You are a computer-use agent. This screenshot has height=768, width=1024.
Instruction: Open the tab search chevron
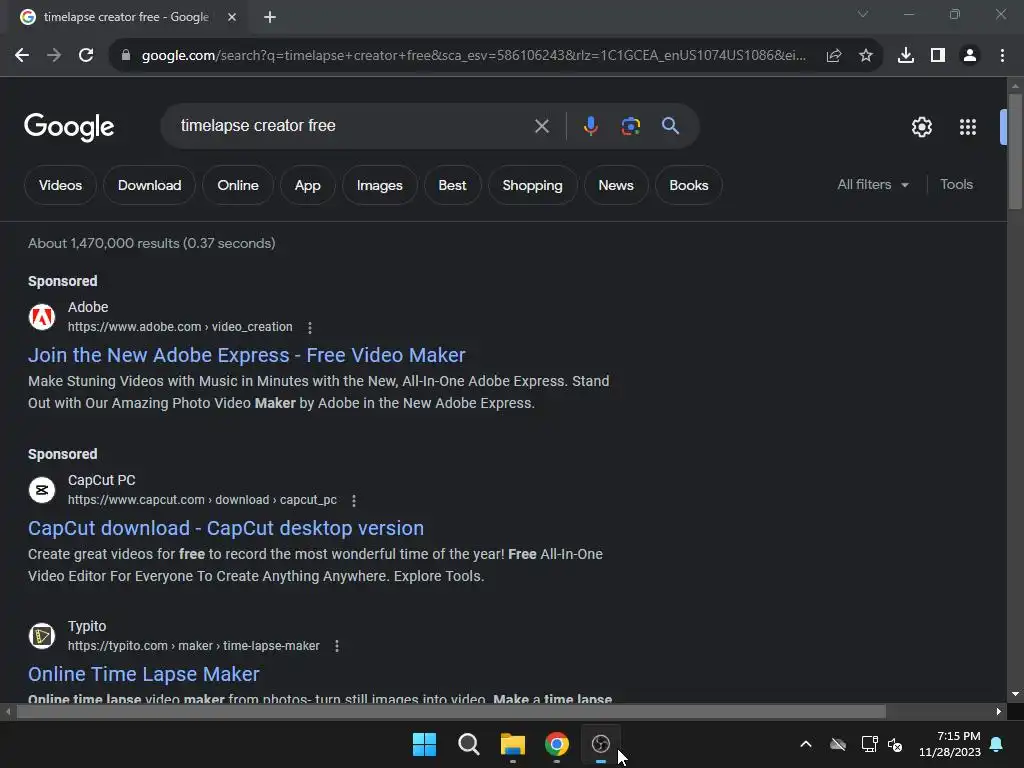tap(863, 14)
